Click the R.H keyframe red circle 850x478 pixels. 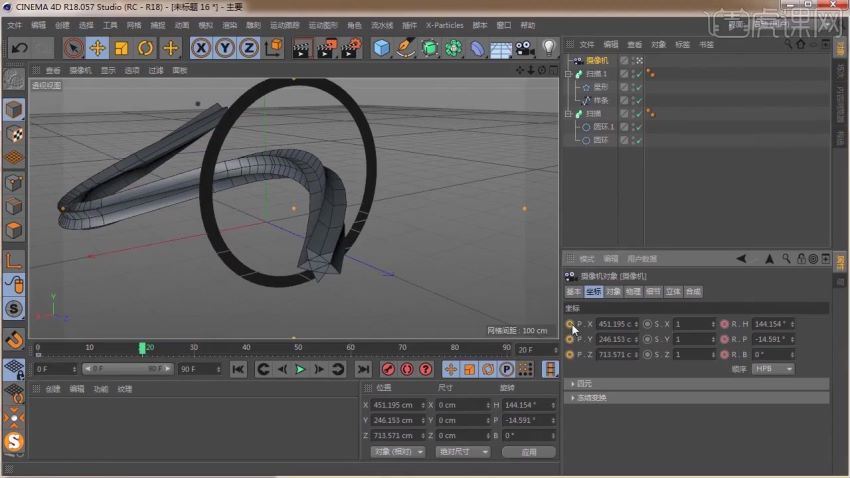pos(724,324)
